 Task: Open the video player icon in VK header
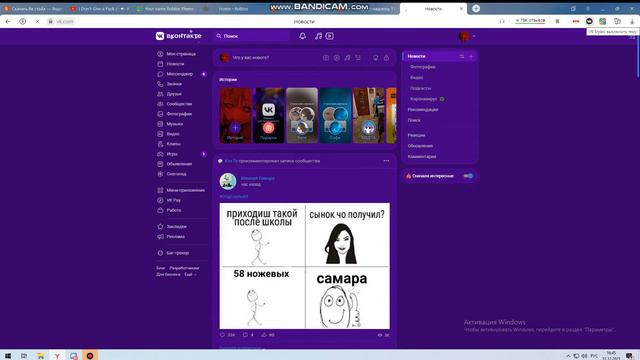pyautogui.click(x=330, y=36)
